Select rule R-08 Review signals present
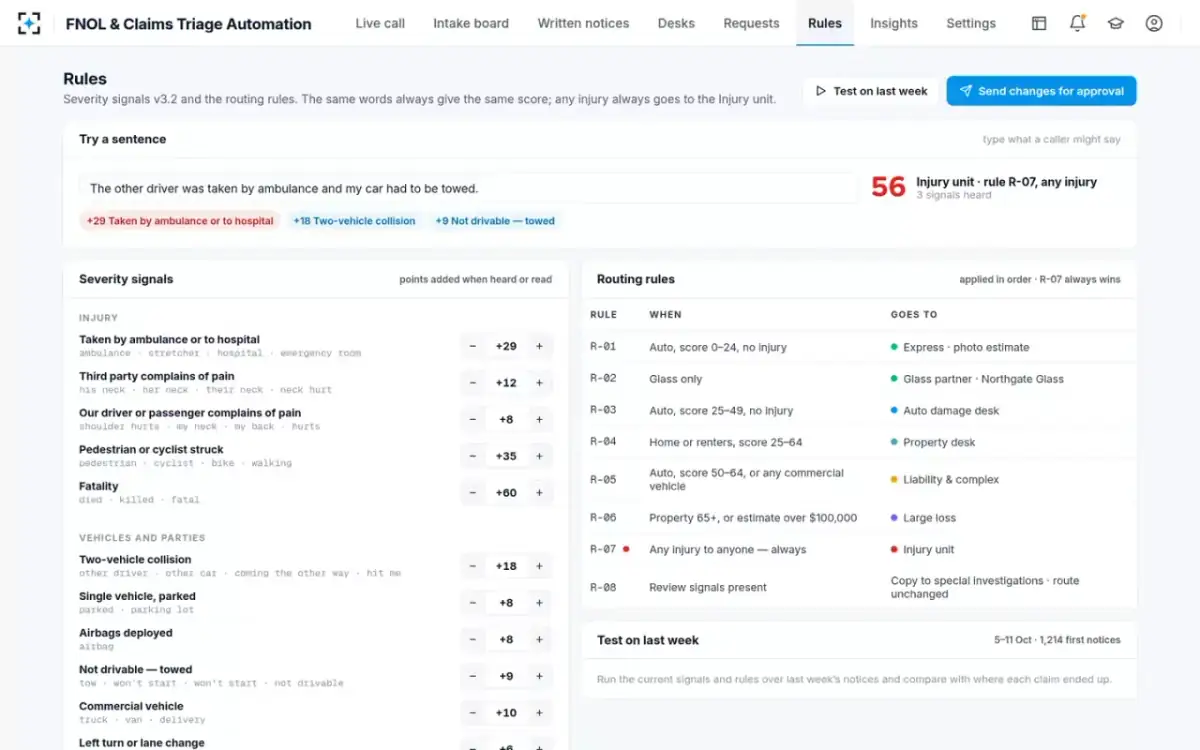 (x=859, y=587)
